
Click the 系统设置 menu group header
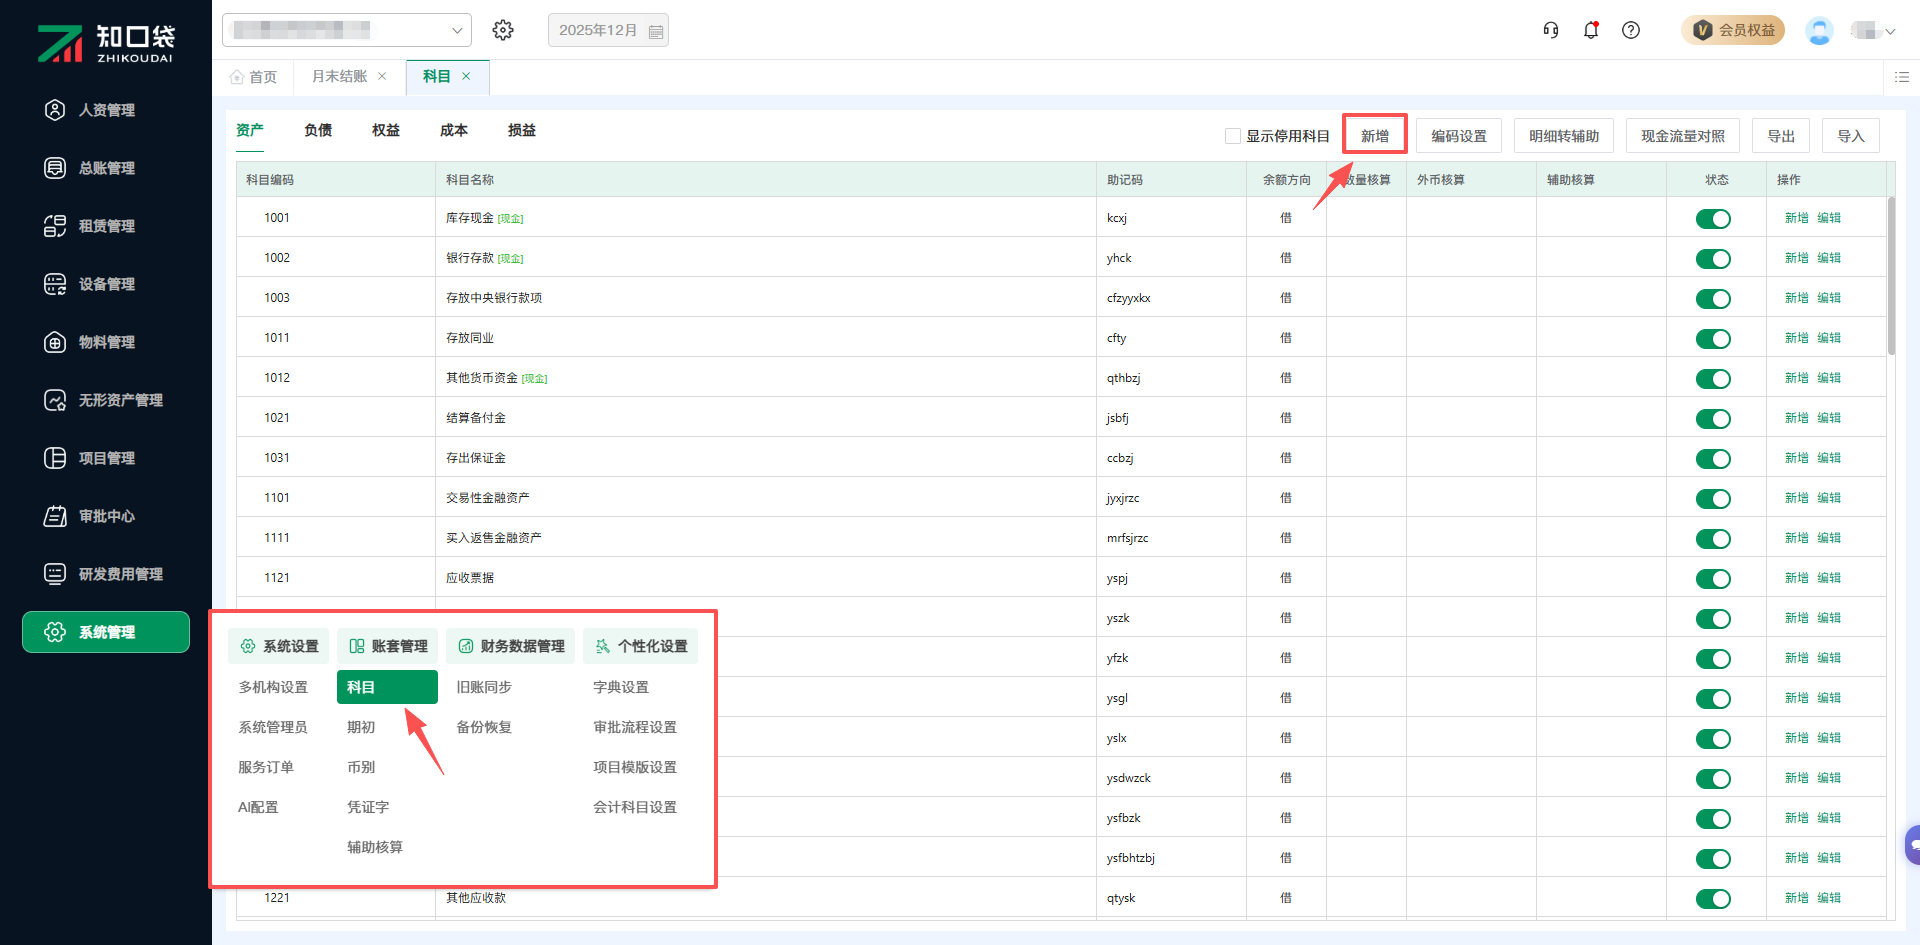[x=278, y=646]
